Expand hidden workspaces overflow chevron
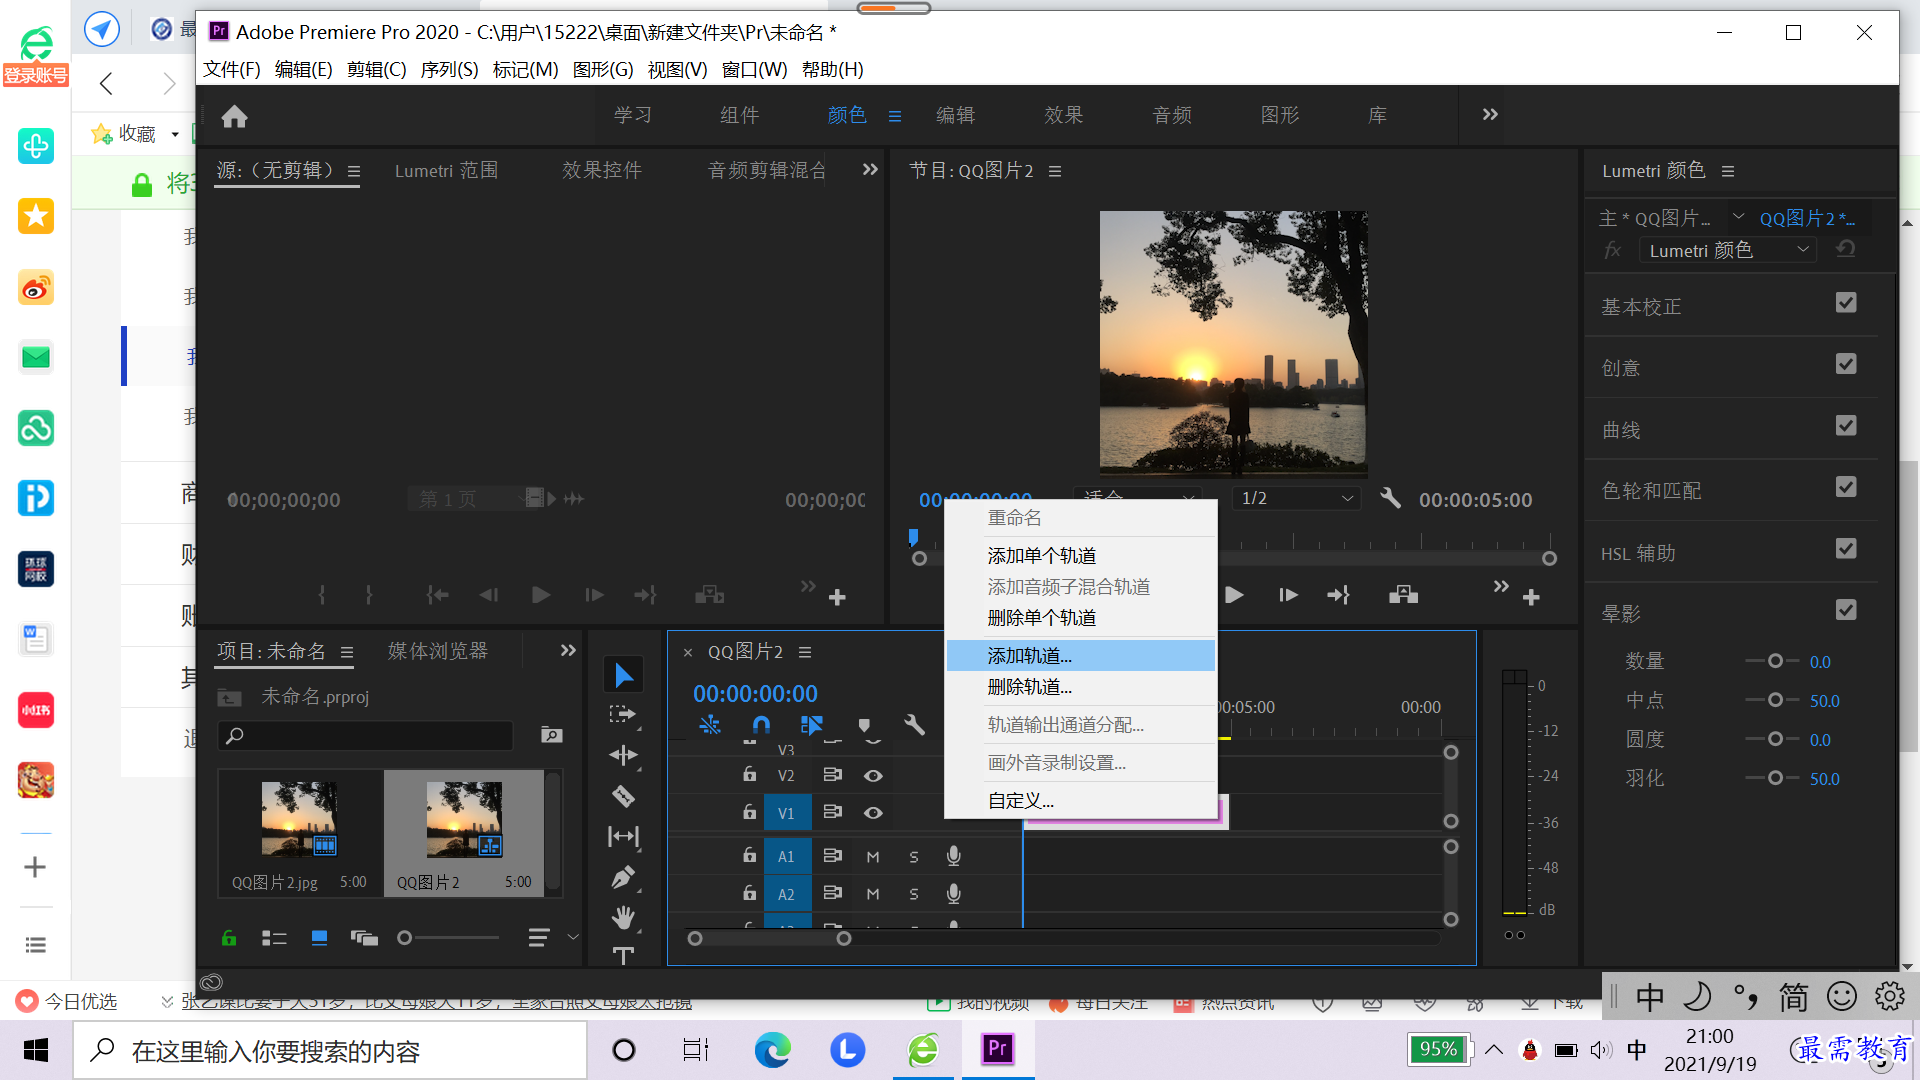 pyautogui.click(x=1490, y=115)
